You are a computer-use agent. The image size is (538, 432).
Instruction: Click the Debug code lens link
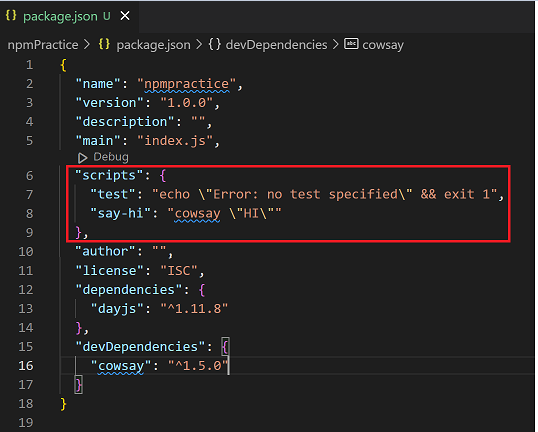(111, 157)
